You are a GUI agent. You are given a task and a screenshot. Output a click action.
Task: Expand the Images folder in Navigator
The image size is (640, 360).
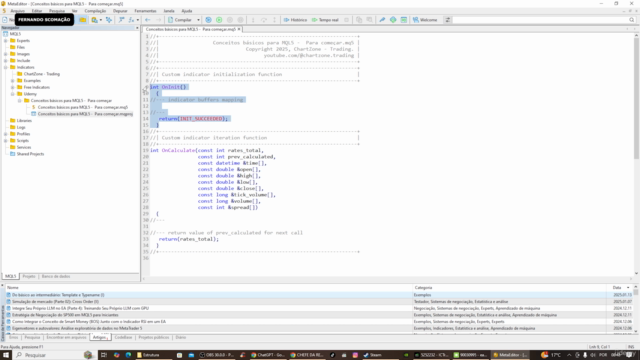tap(6, 54)
